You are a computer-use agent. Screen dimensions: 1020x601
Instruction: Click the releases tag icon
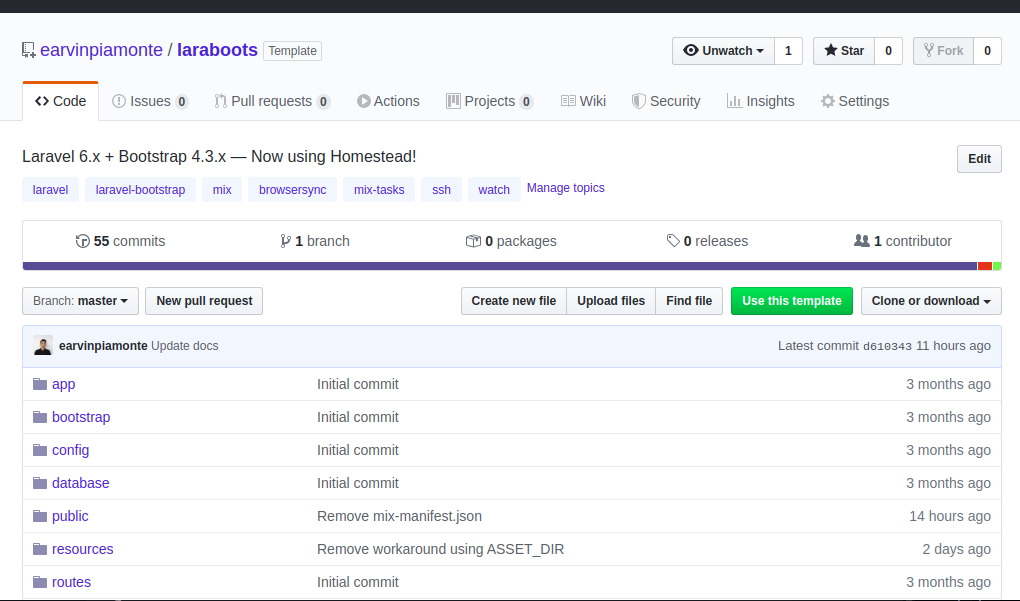tap(673, 241)
